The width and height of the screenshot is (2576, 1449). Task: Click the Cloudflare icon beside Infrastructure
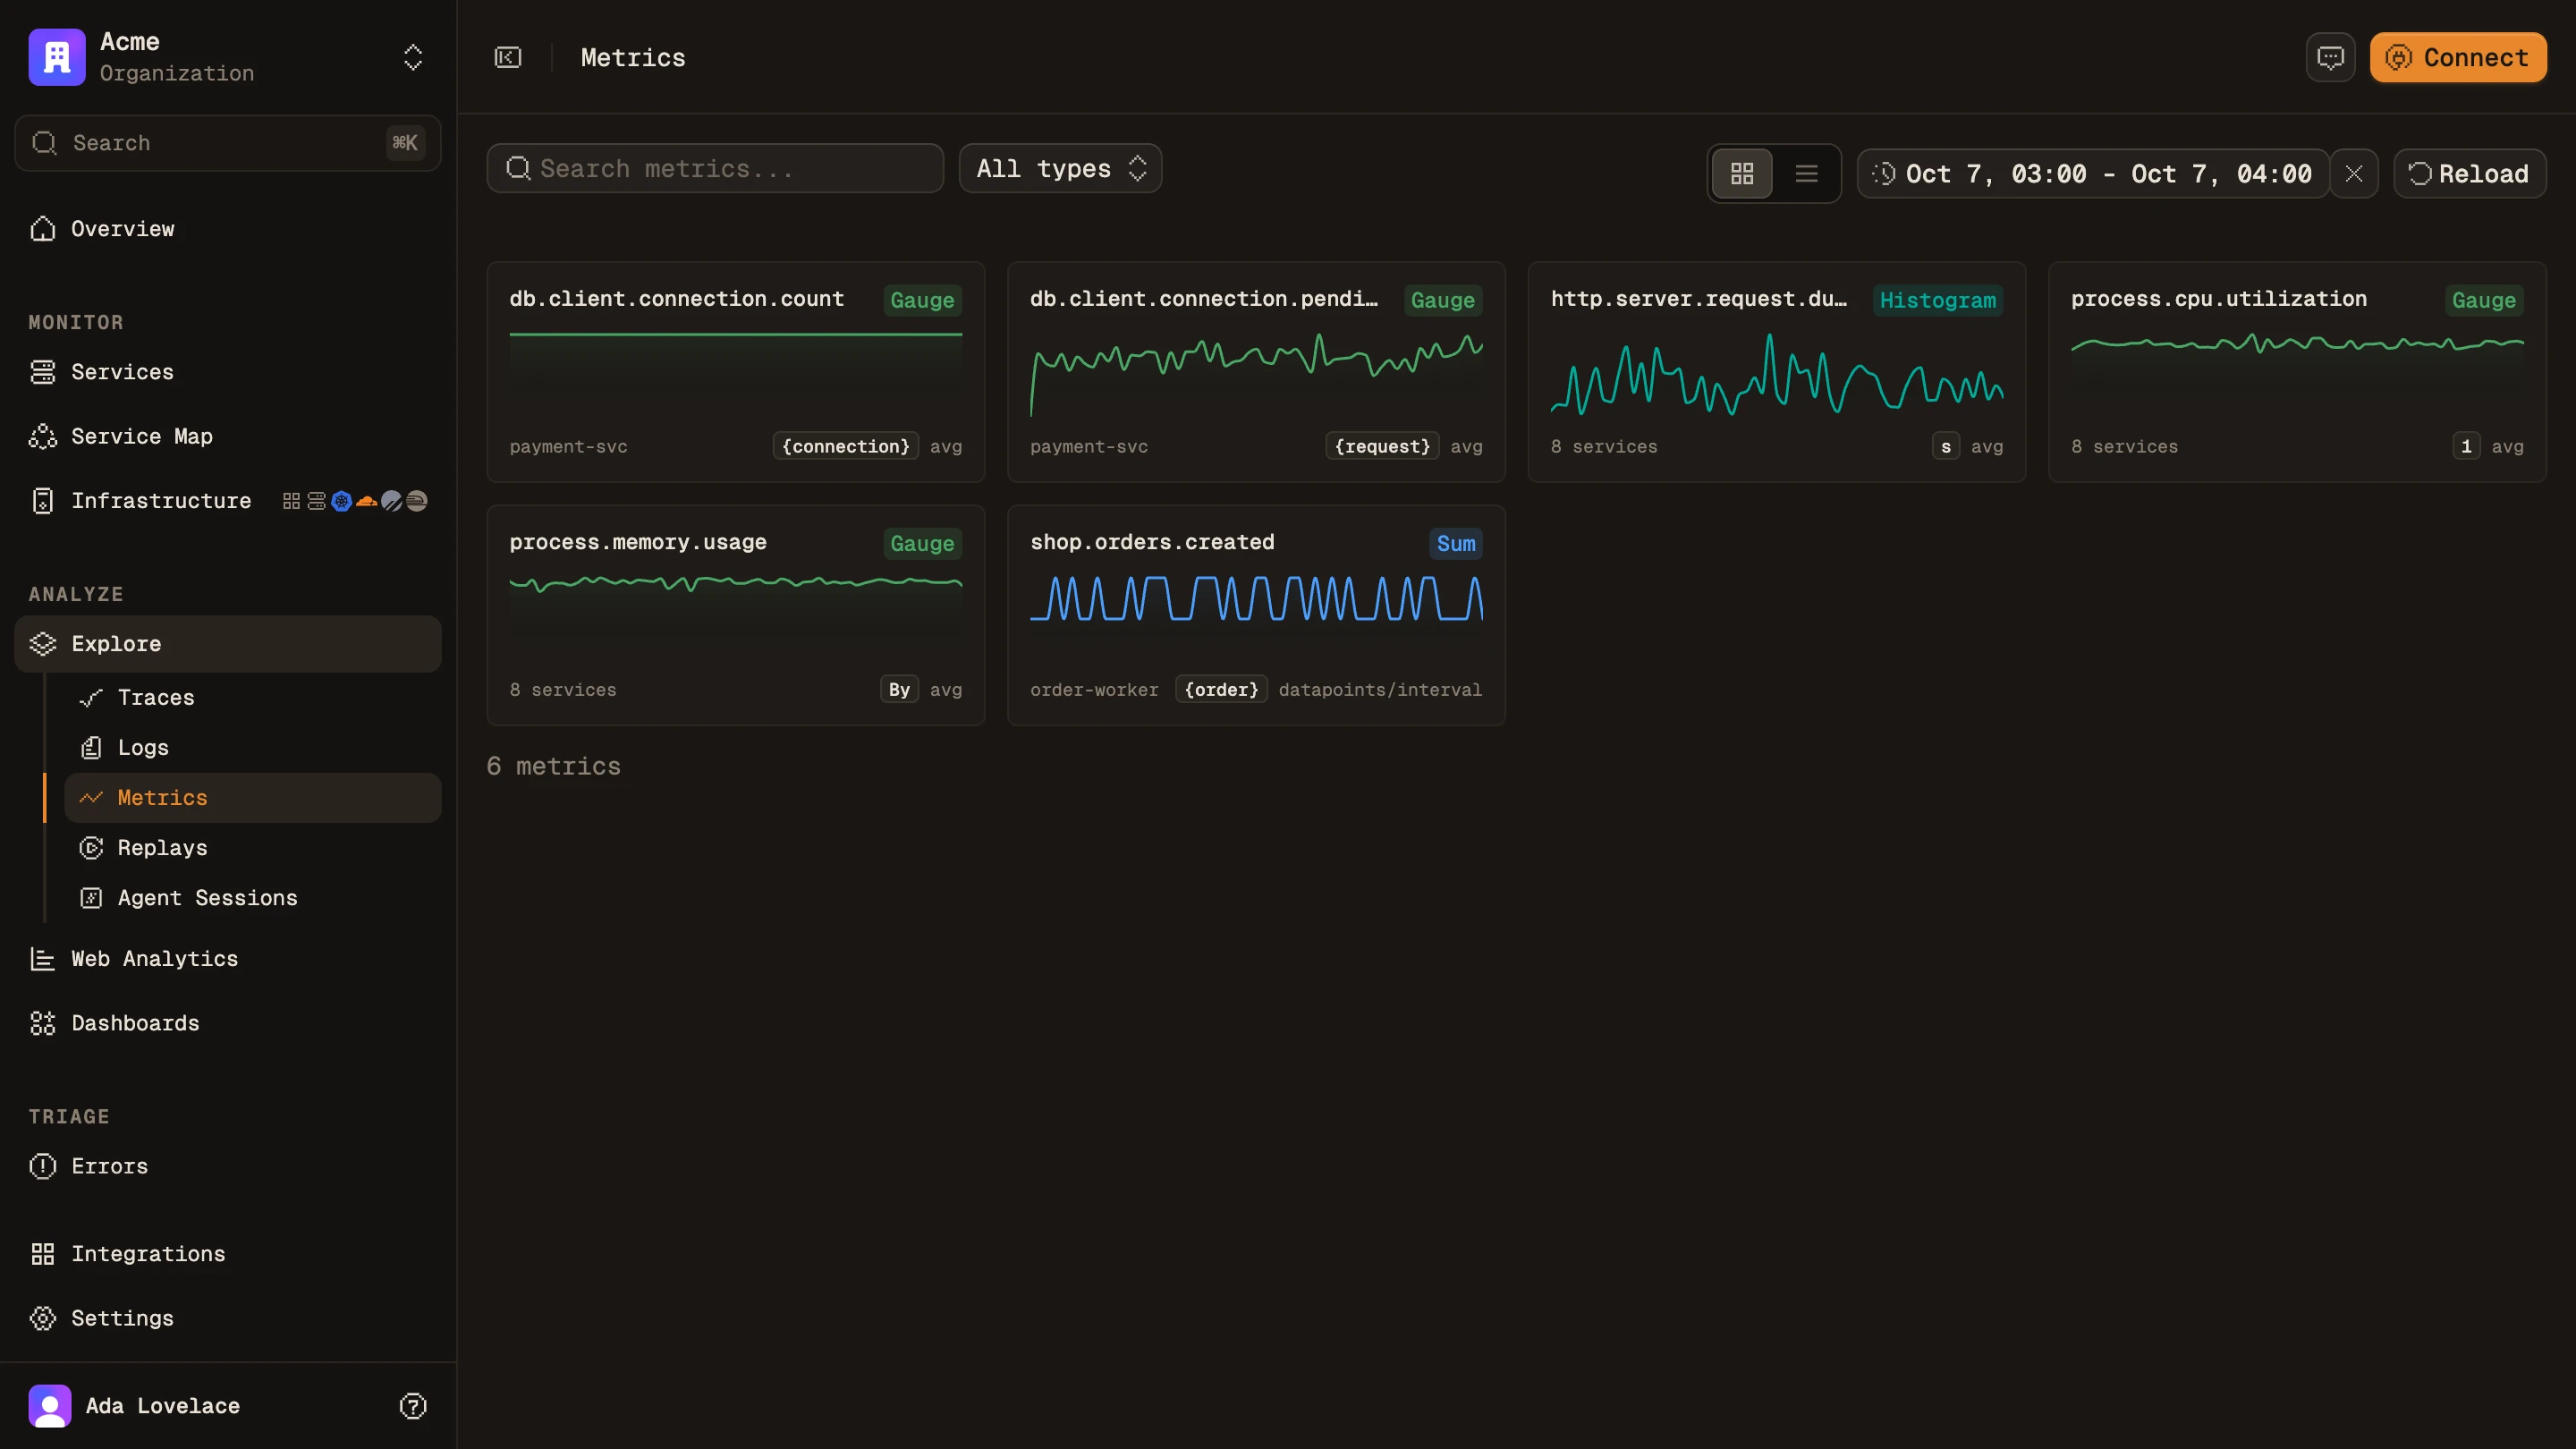[367, 501]
